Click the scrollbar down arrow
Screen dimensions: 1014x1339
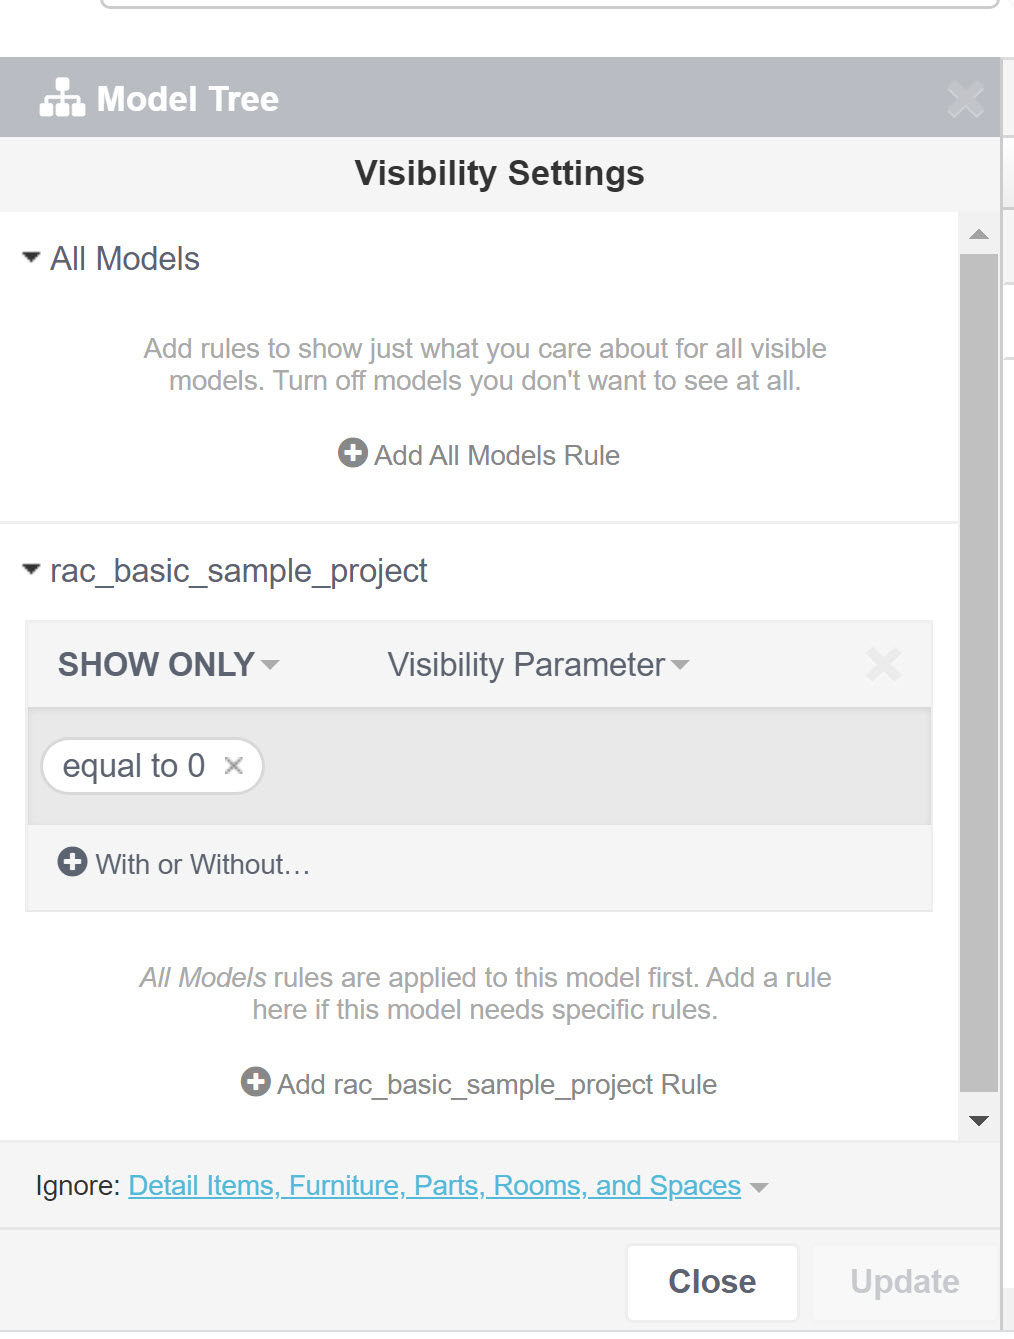tap(979, 1120)
